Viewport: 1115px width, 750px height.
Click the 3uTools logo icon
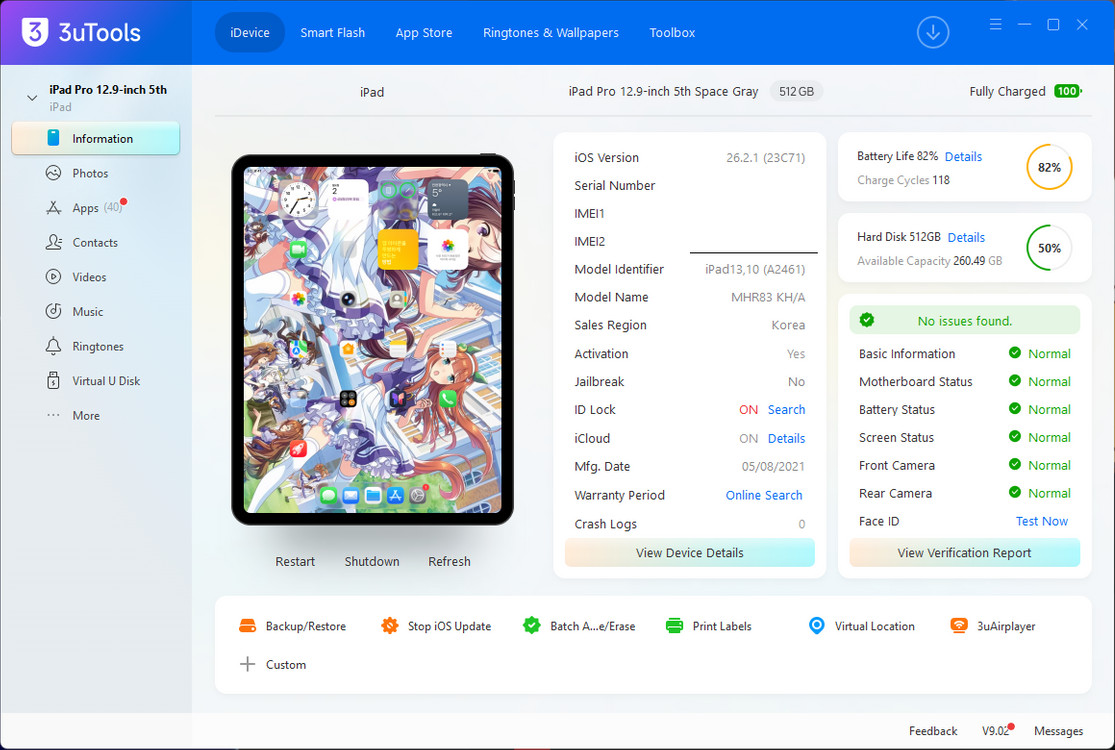tap(34, 32)
